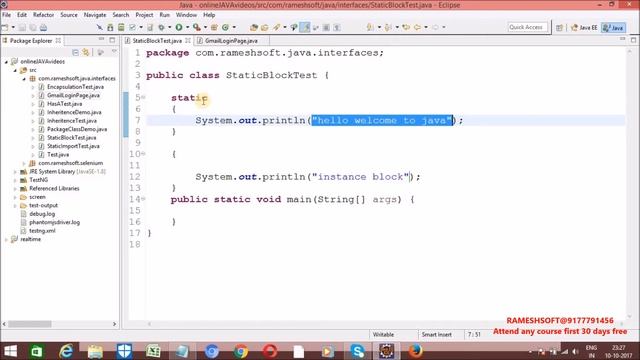This screenshot has height=360, width=640.
Task: Open File Explorer from the taskbar
Action: click(95, 351)
